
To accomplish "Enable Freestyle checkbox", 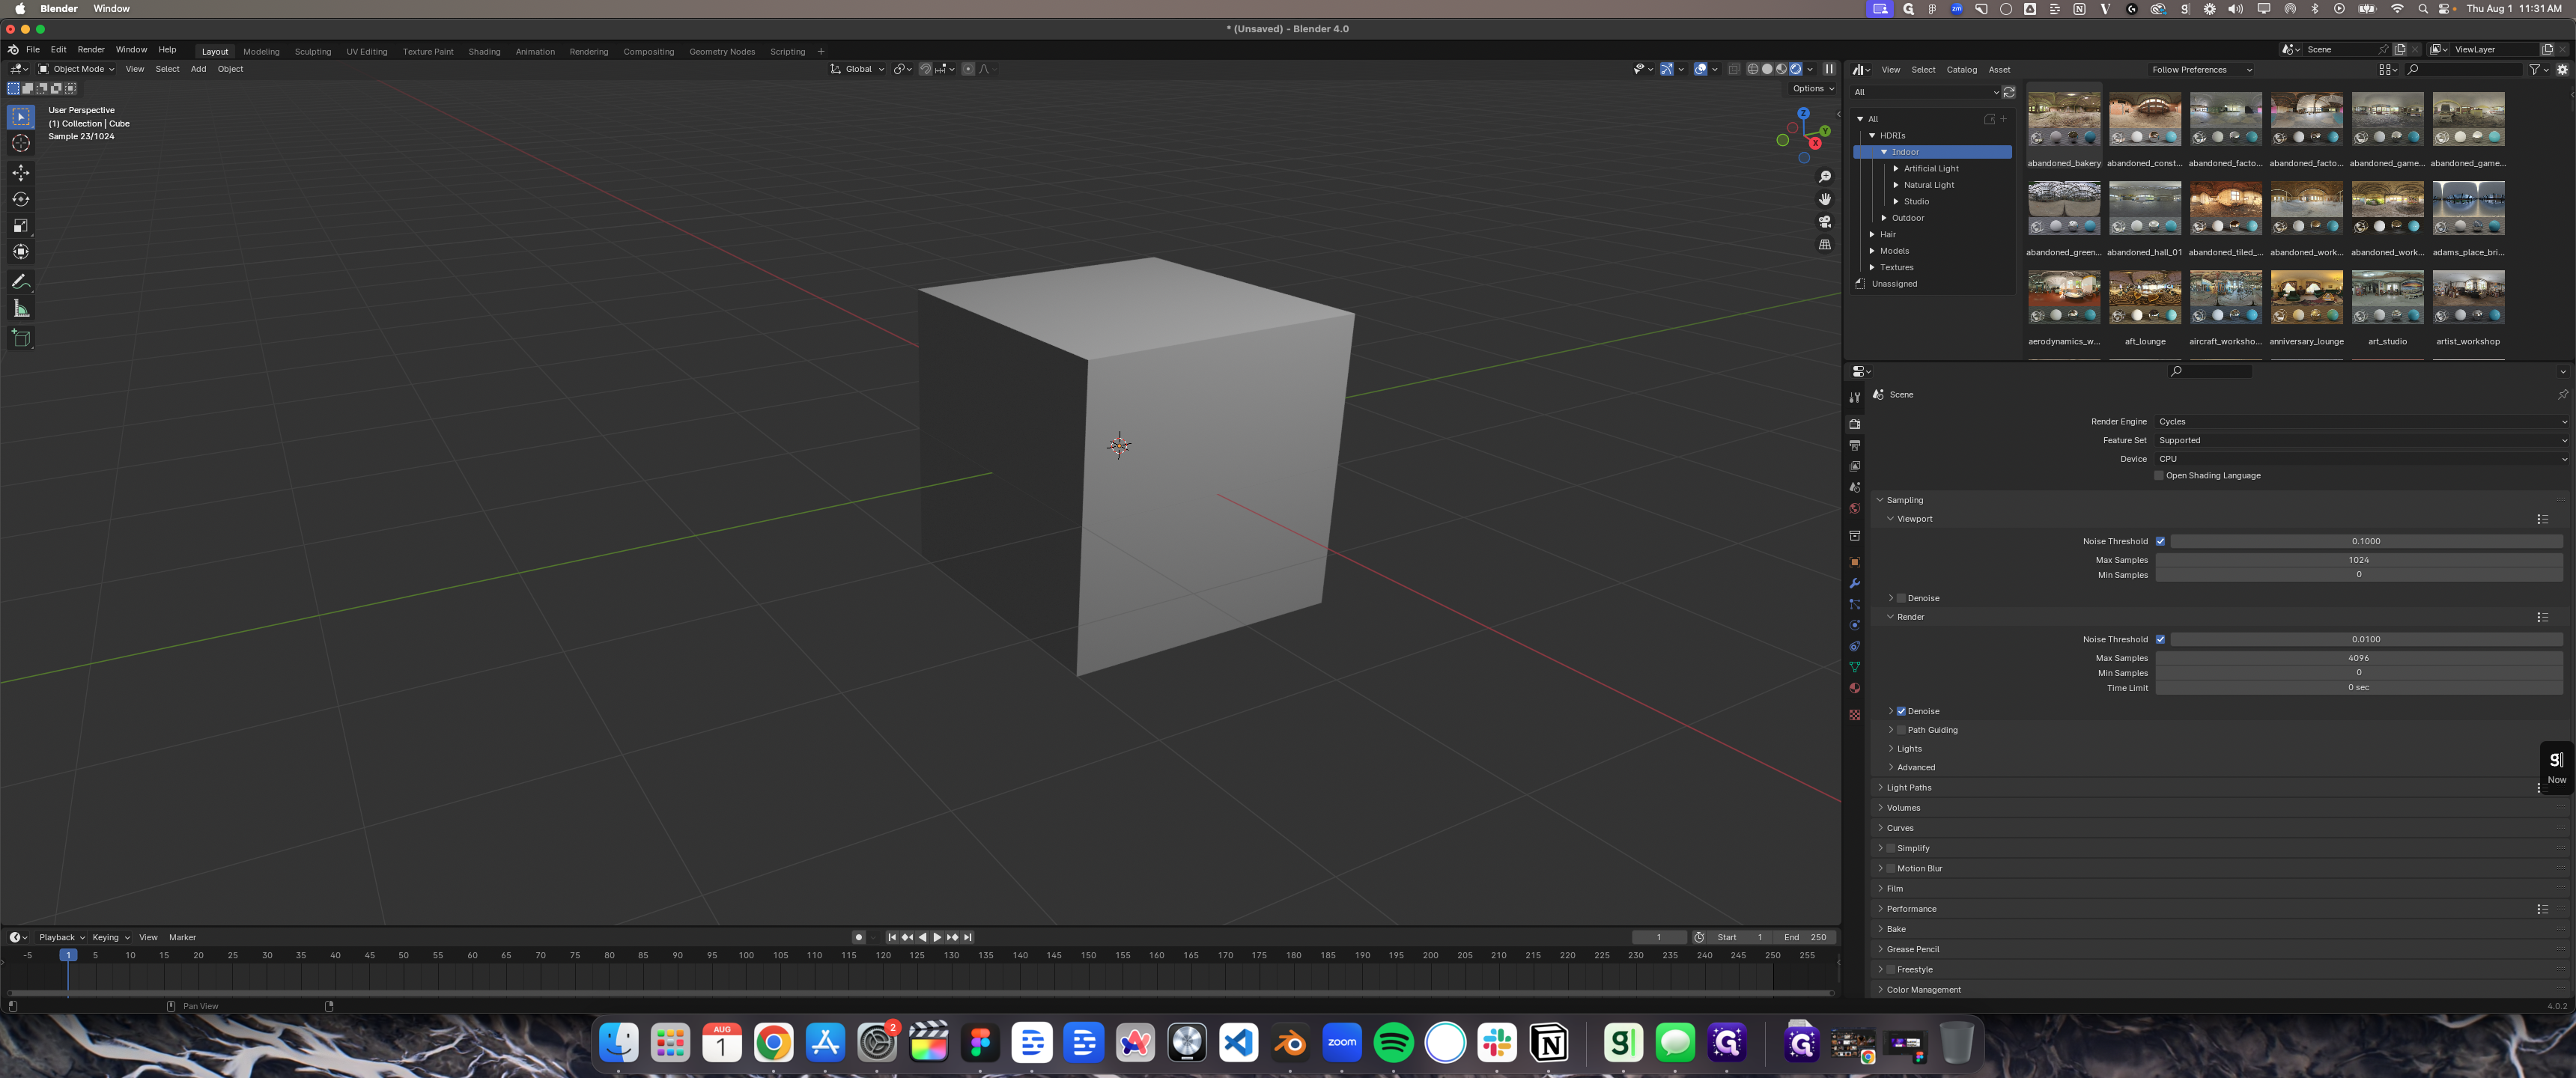I will click(x=1891, y=969).
